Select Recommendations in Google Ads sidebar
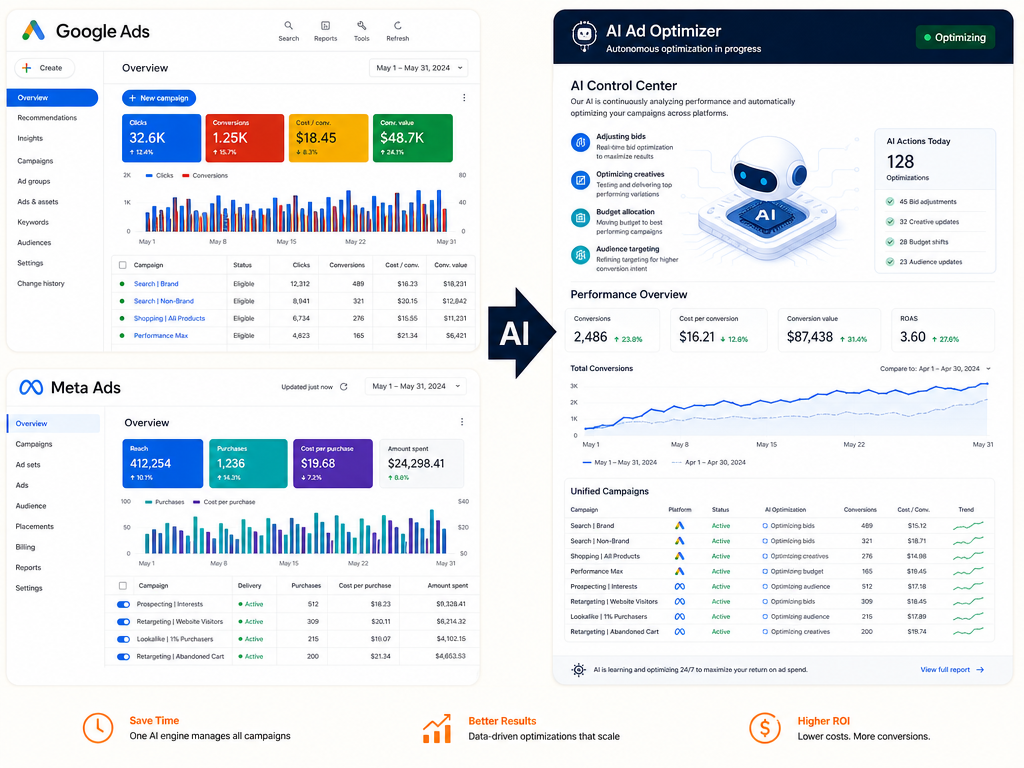1024x768 pixels. pos(47,118)
